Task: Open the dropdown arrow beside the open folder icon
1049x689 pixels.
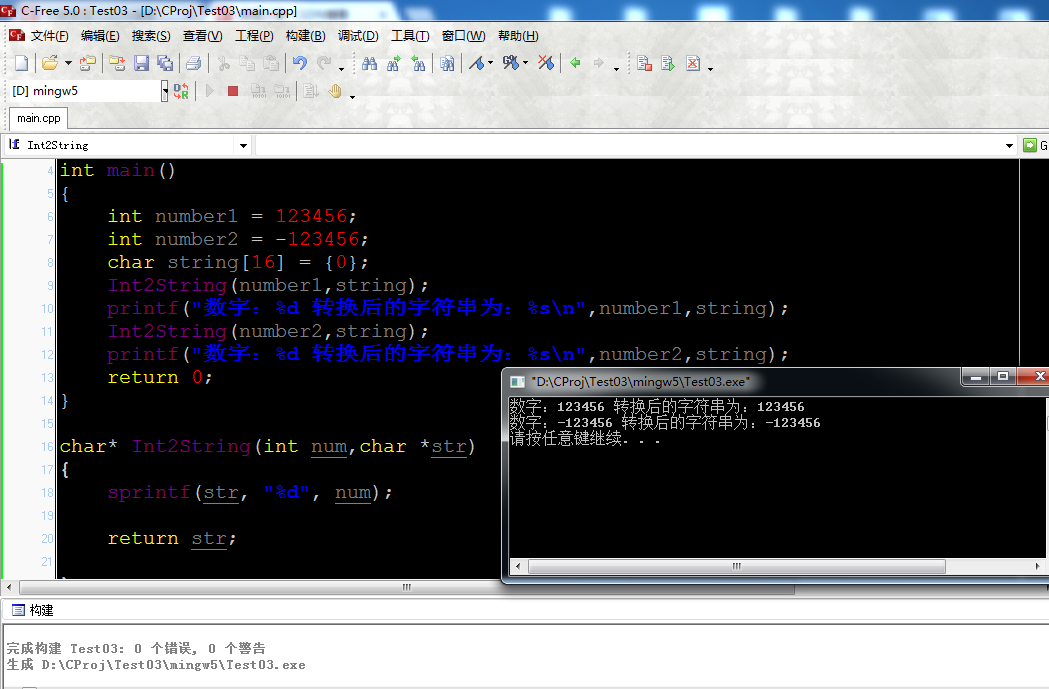Action: pyautogui.click(x=68, y=63)
